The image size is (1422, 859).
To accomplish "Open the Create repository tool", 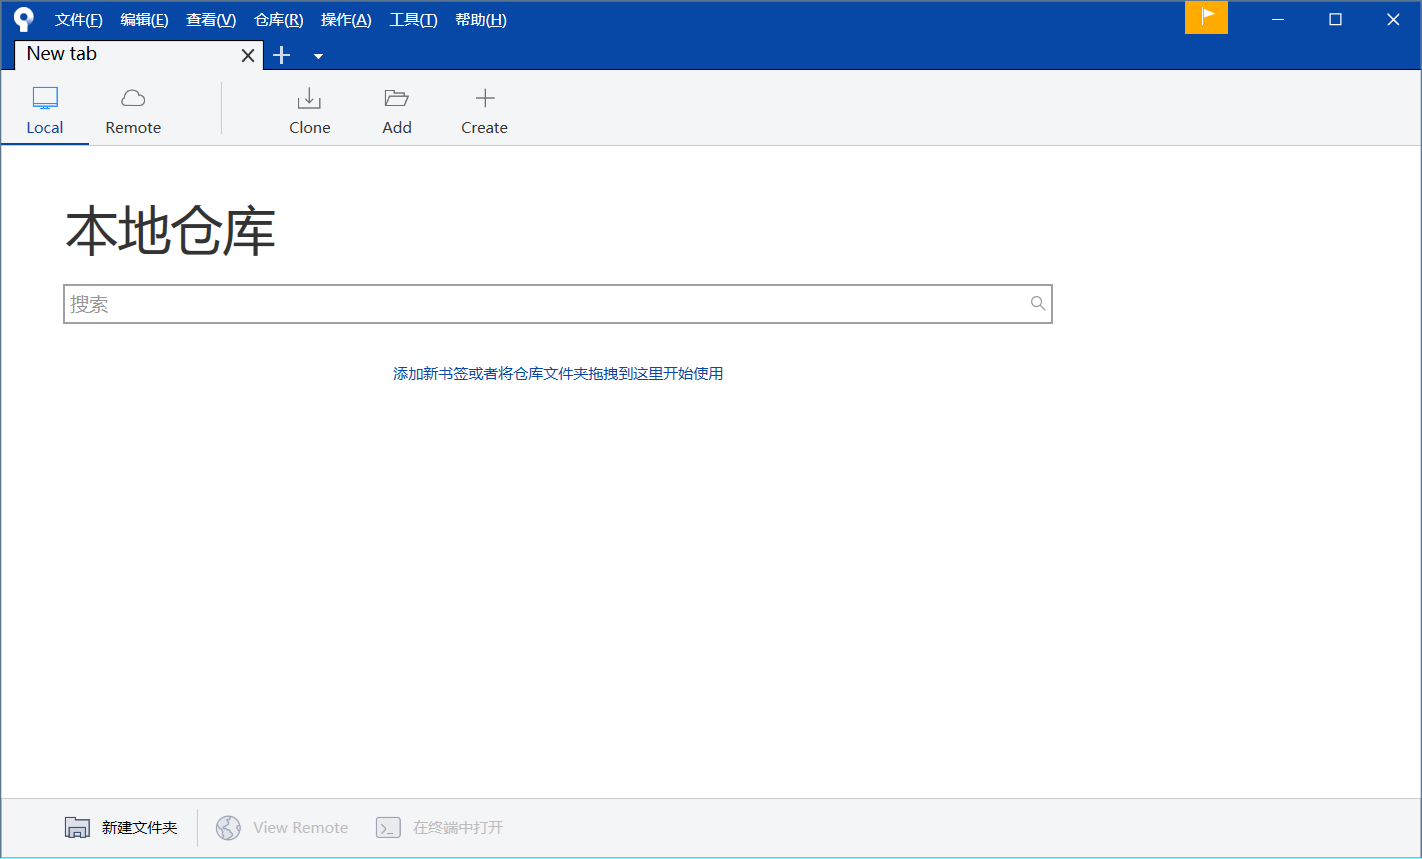I will pyautogui.click(x=484, y=110).
